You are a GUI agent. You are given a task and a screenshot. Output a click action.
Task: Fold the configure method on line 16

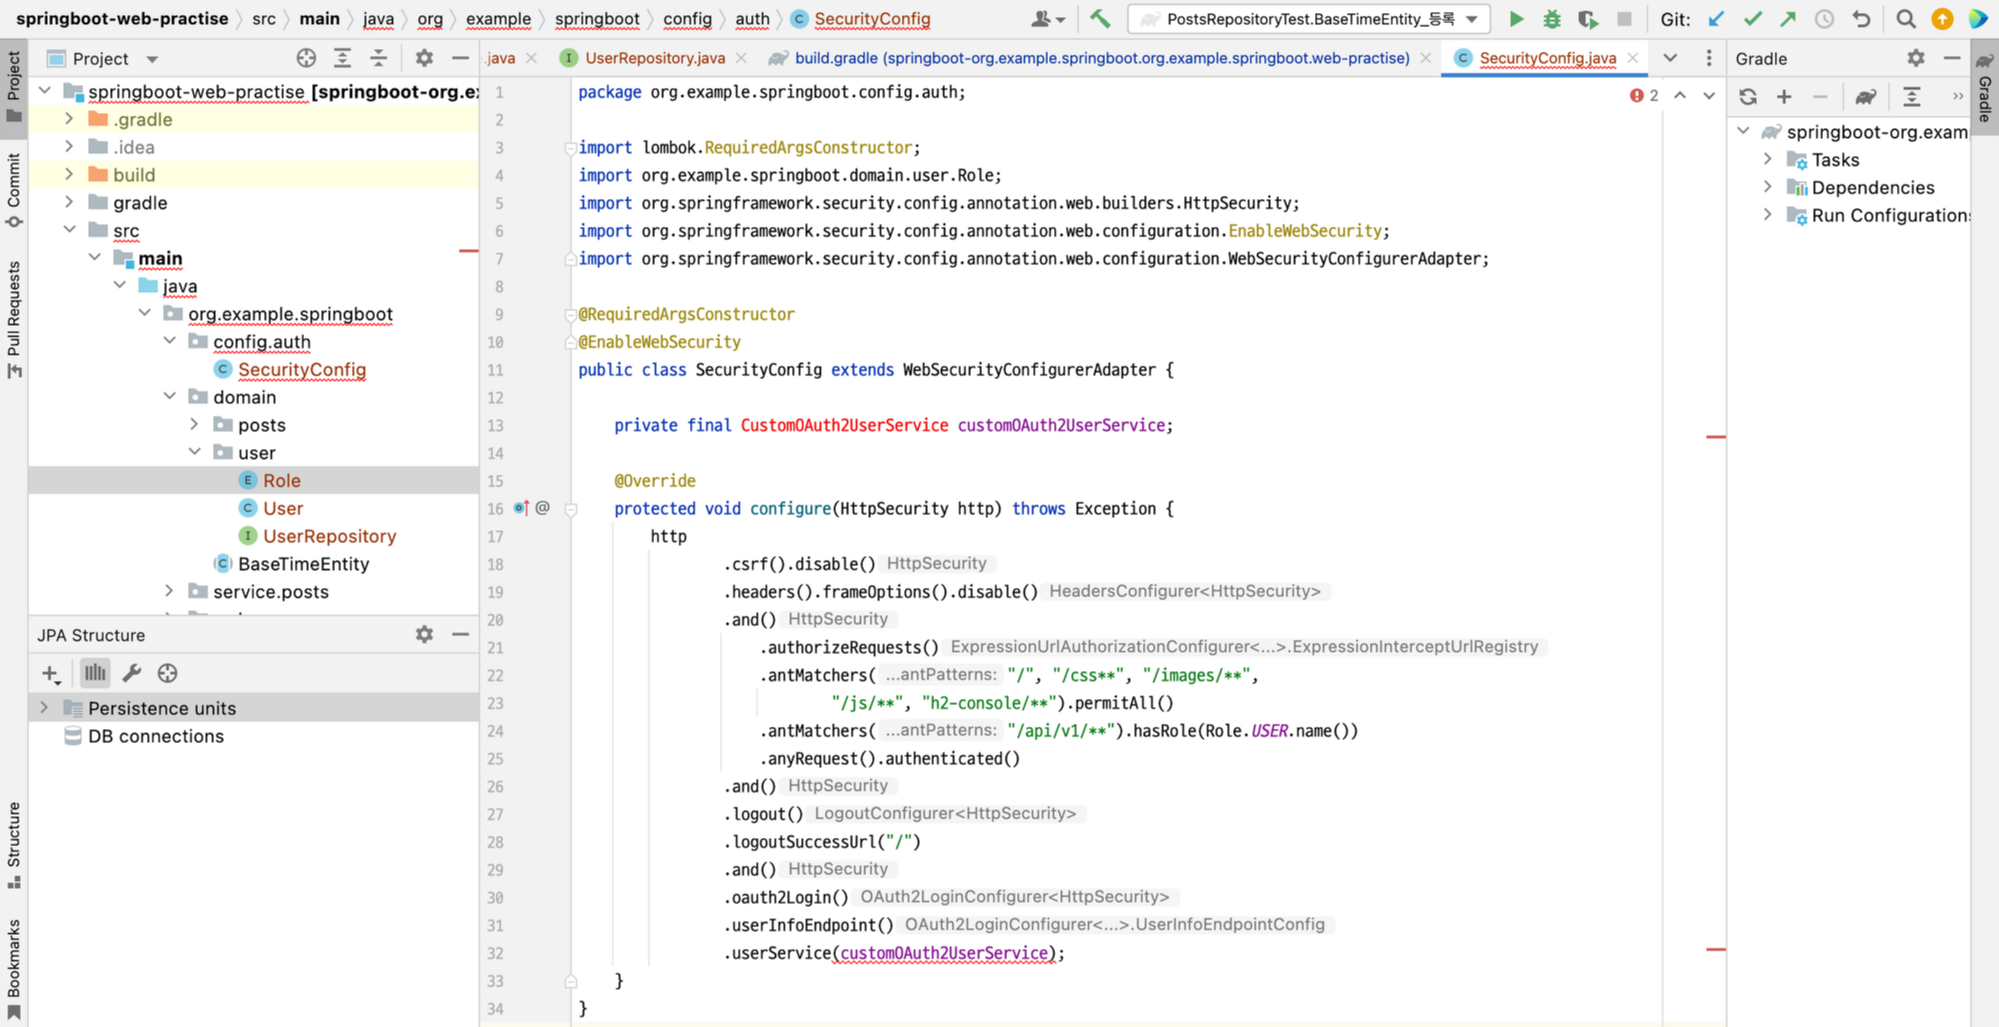571,508
